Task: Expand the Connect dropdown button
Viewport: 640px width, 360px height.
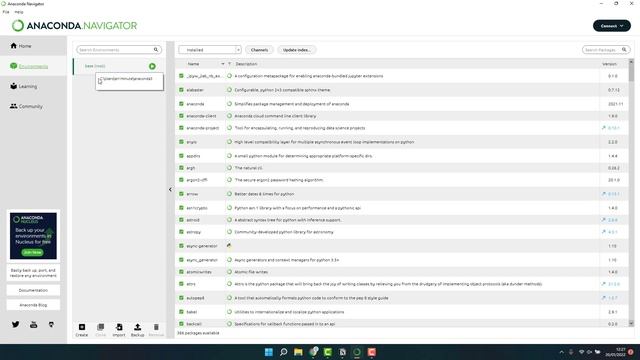Action: pyautogui.click(x=611, y=26)
